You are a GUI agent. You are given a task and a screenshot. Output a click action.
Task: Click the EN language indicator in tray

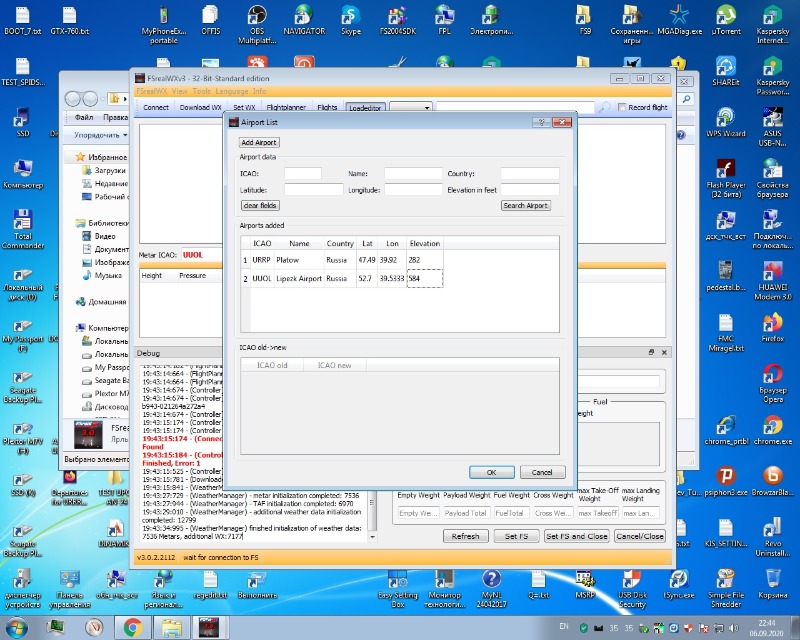click(x=564, y=626)
